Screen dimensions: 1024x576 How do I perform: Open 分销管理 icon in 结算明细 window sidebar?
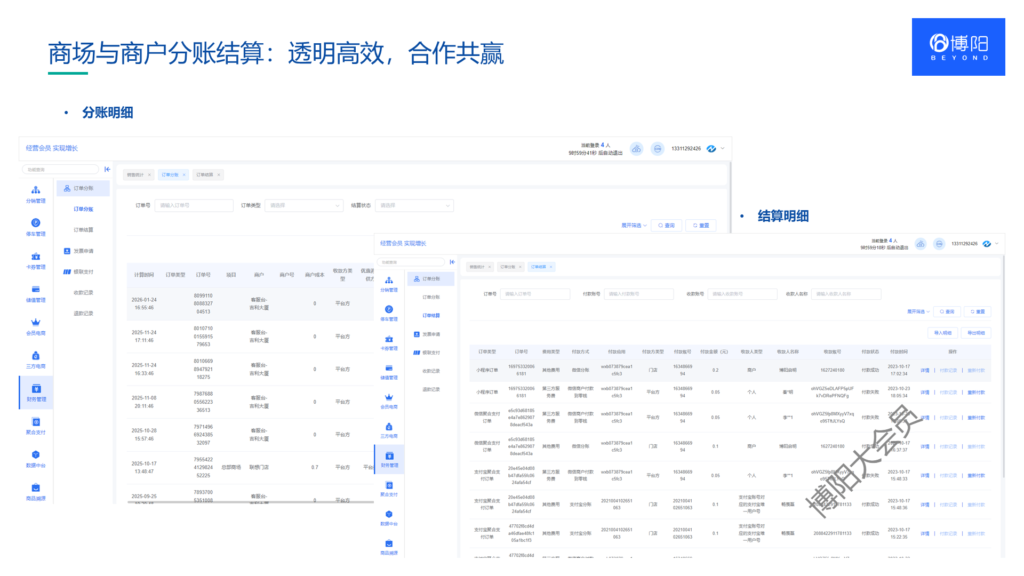(x=389, y=280)
